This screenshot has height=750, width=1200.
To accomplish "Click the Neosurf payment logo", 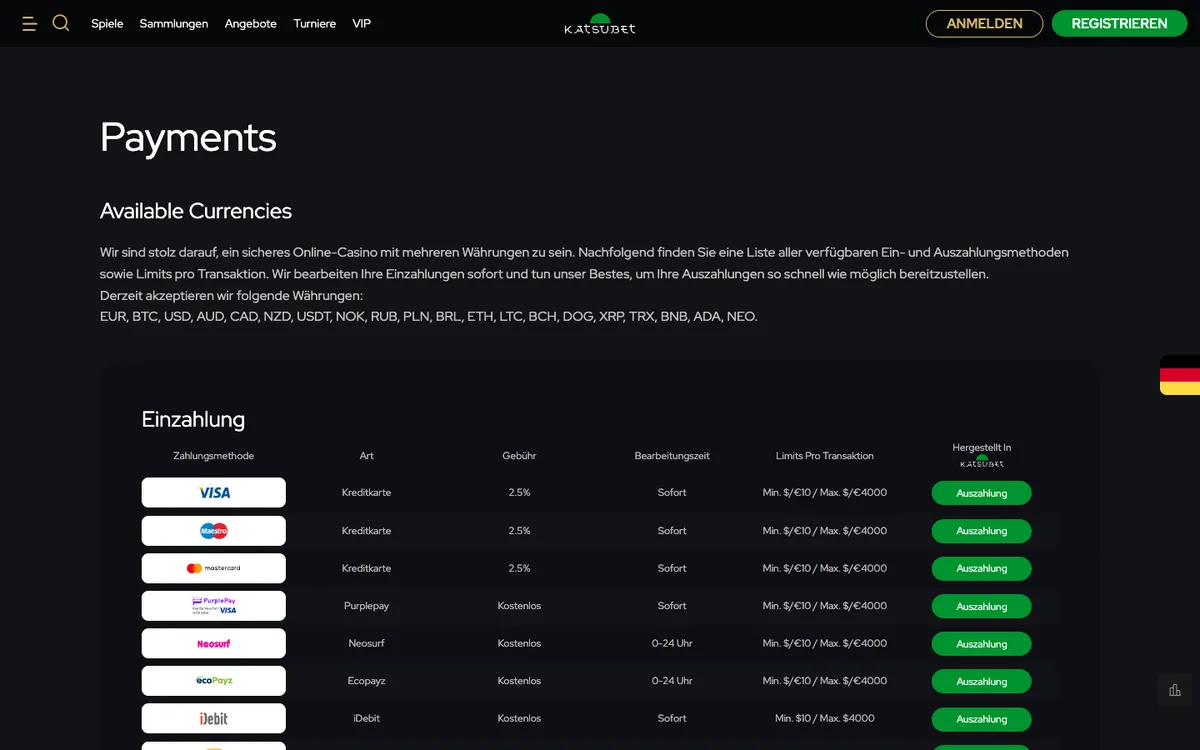I will pos(214,644).
